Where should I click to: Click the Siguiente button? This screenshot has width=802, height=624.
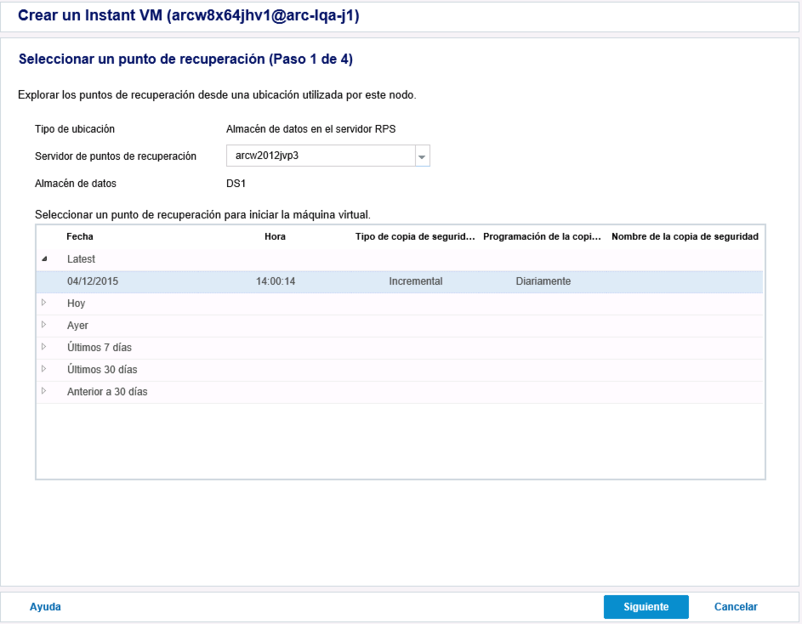(x=646, y=607)
